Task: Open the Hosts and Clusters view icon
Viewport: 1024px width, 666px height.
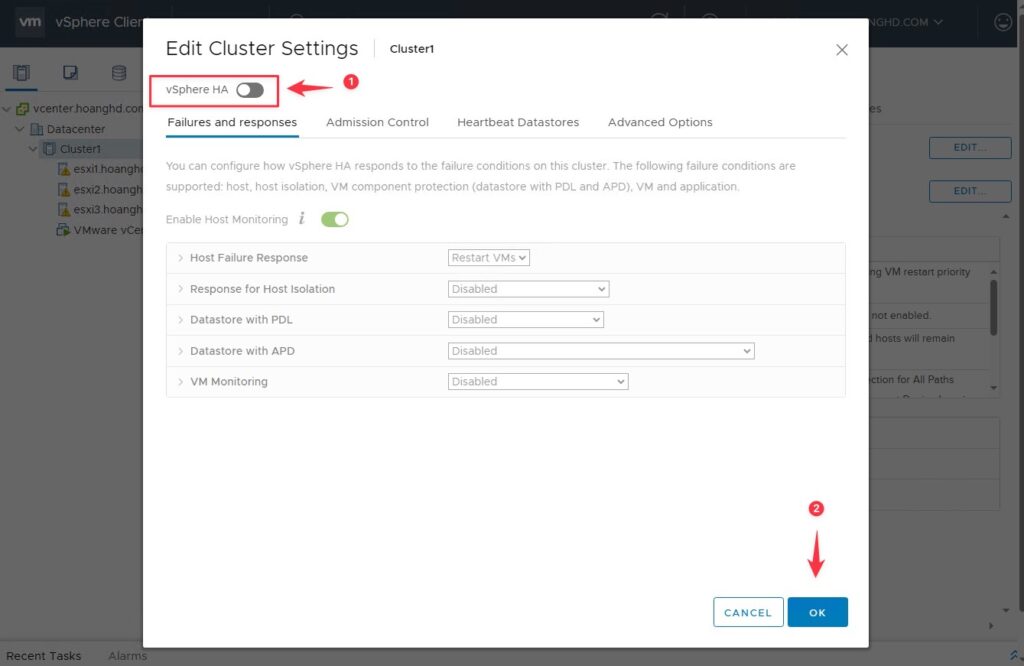Action: (x=22, y=72)
